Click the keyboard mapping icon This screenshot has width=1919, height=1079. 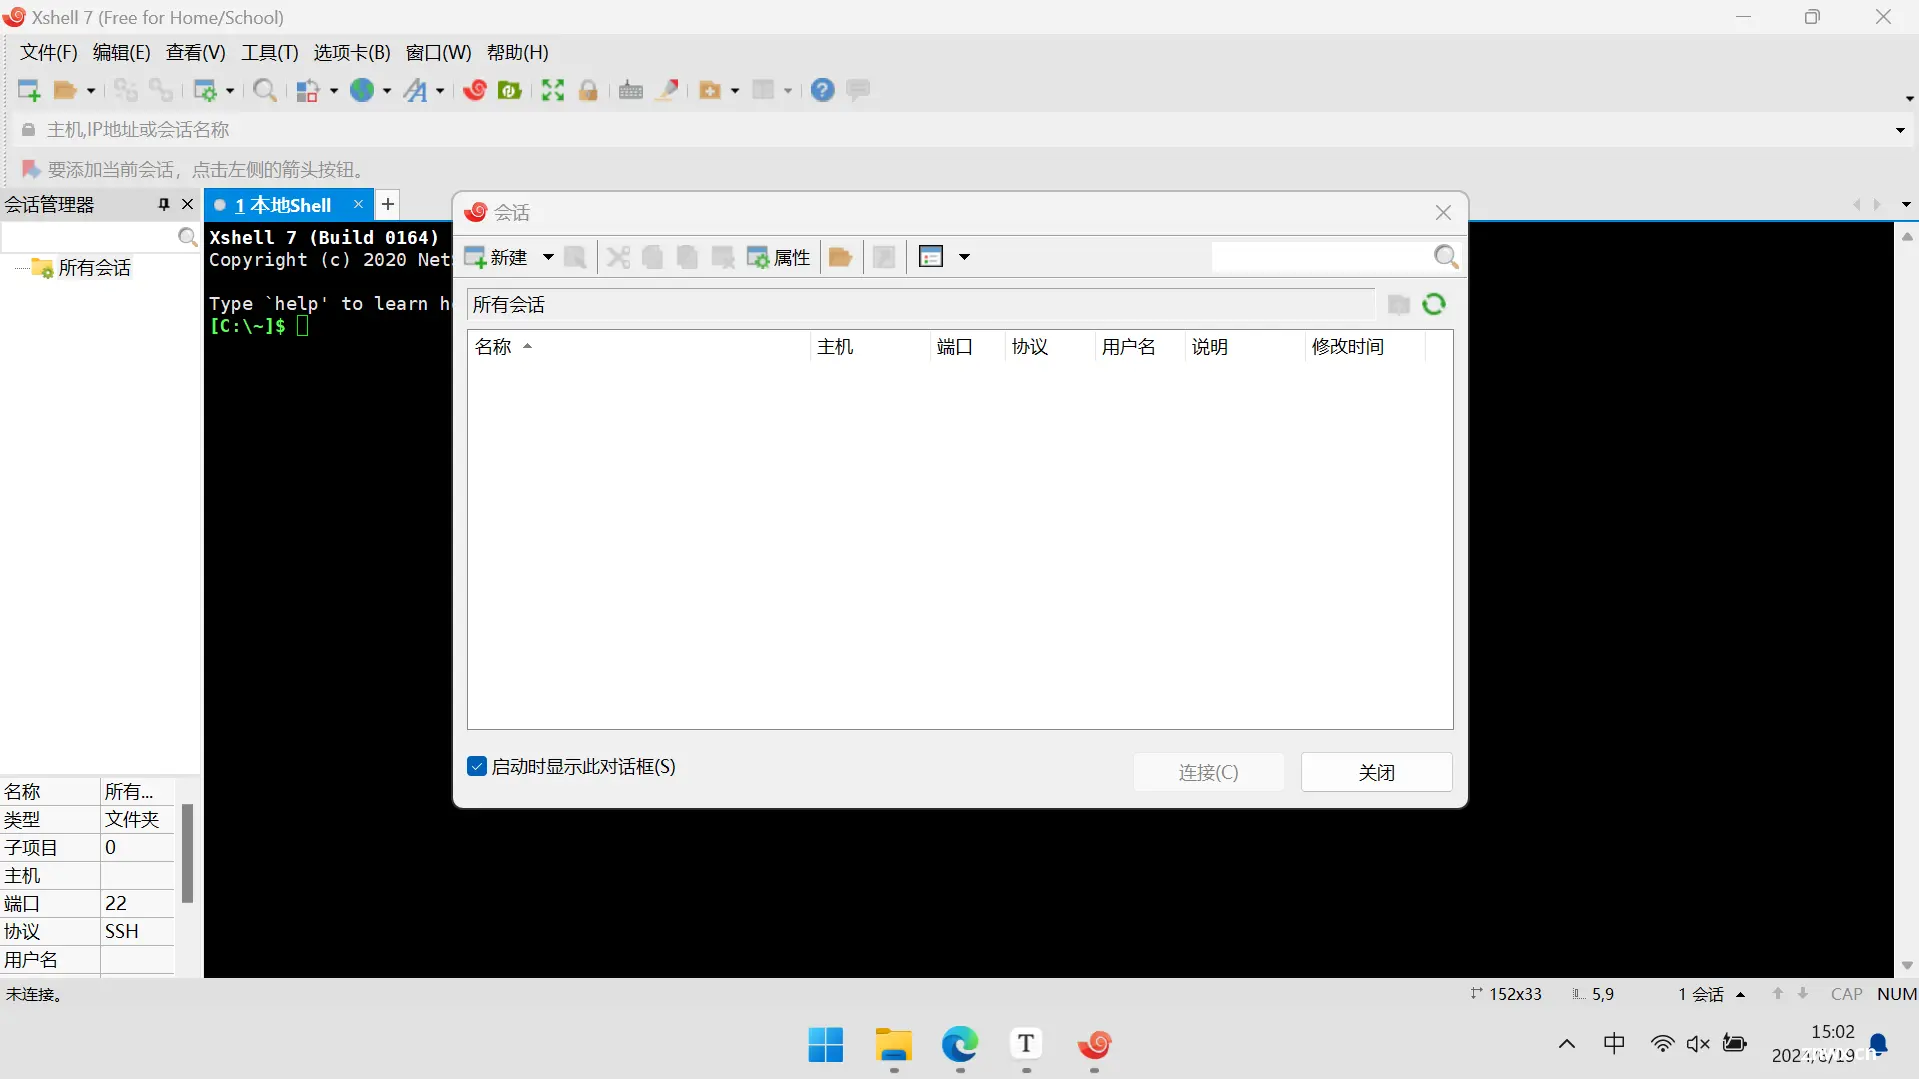point(631,91)
